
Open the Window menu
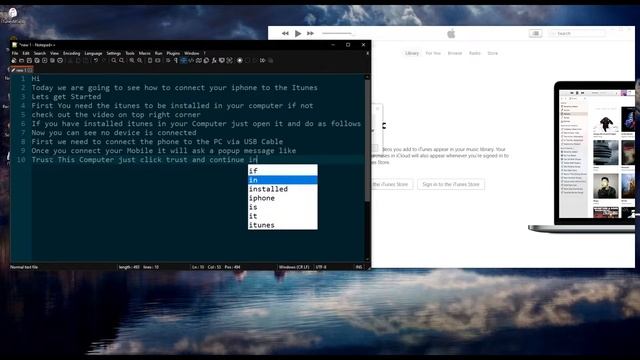(x=191, y=53)
